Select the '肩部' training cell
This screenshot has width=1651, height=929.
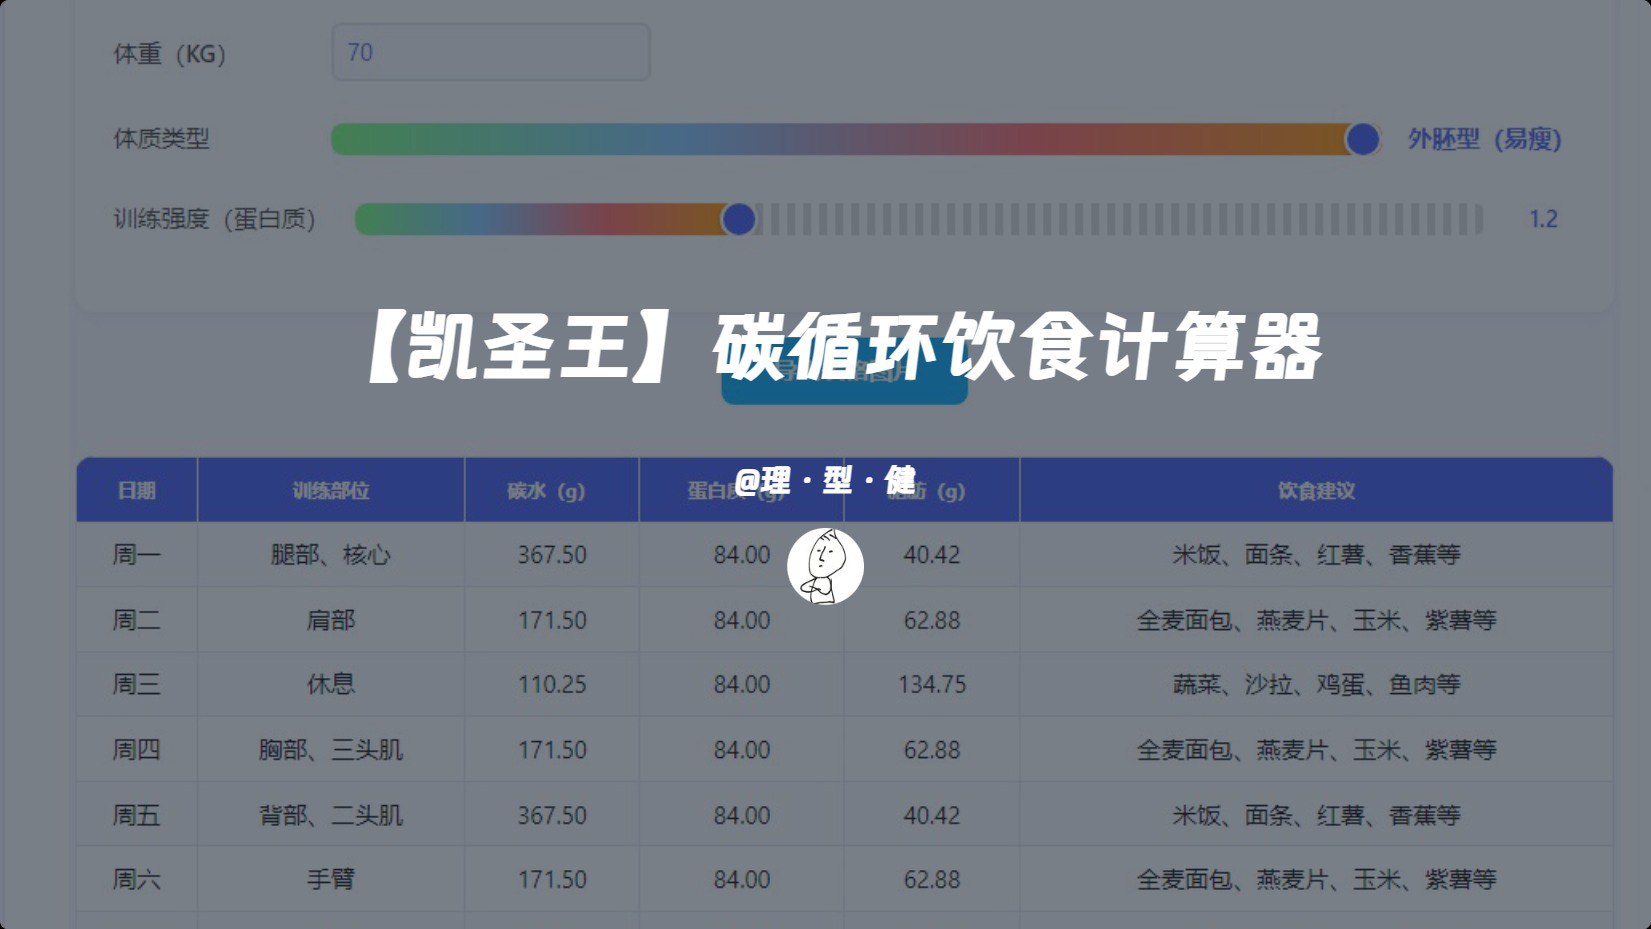pos(331,620)
